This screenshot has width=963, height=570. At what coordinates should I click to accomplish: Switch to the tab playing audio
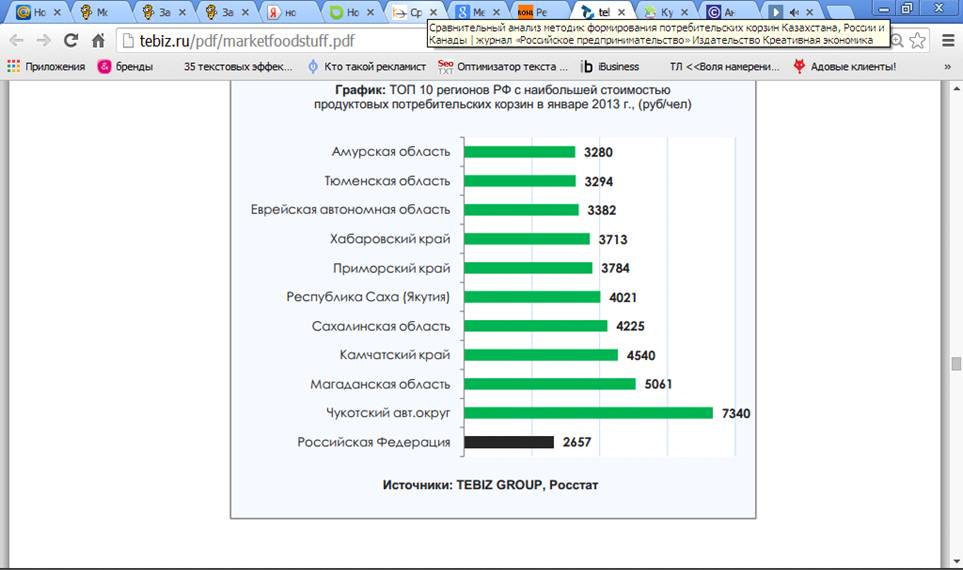(791, 12)
